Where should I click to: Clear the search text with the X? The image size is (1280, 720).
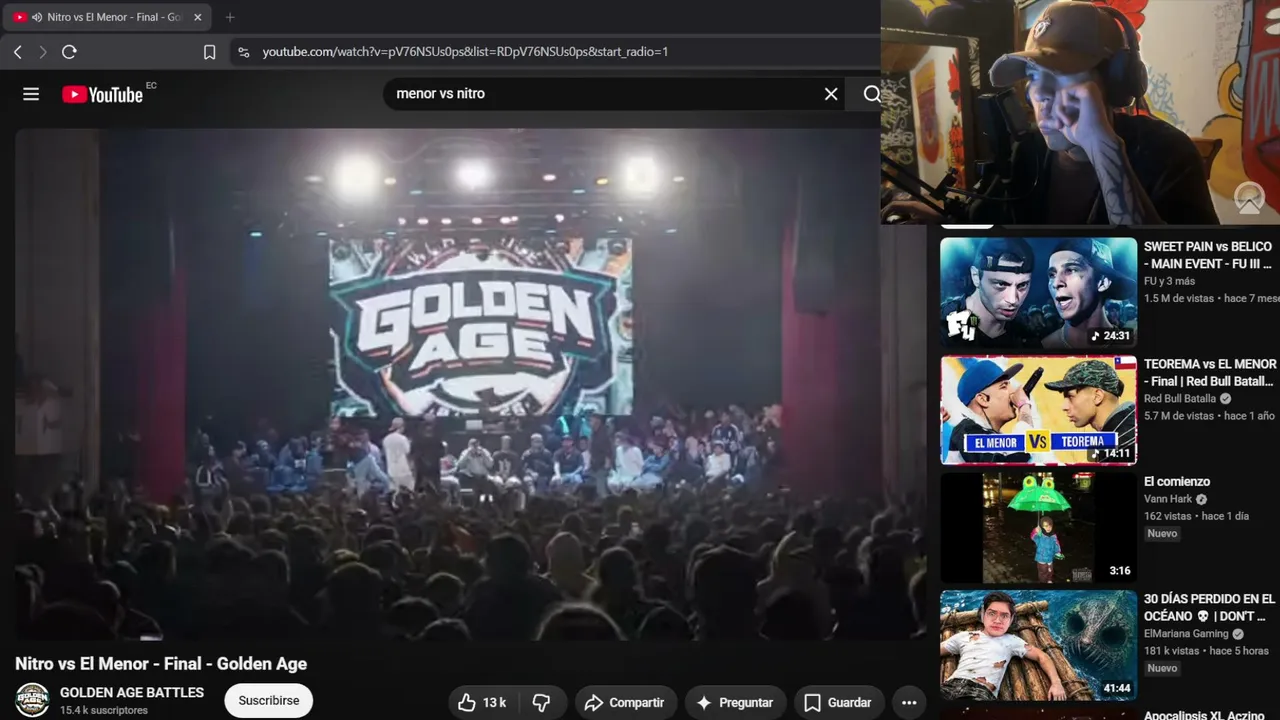[831, 94]
